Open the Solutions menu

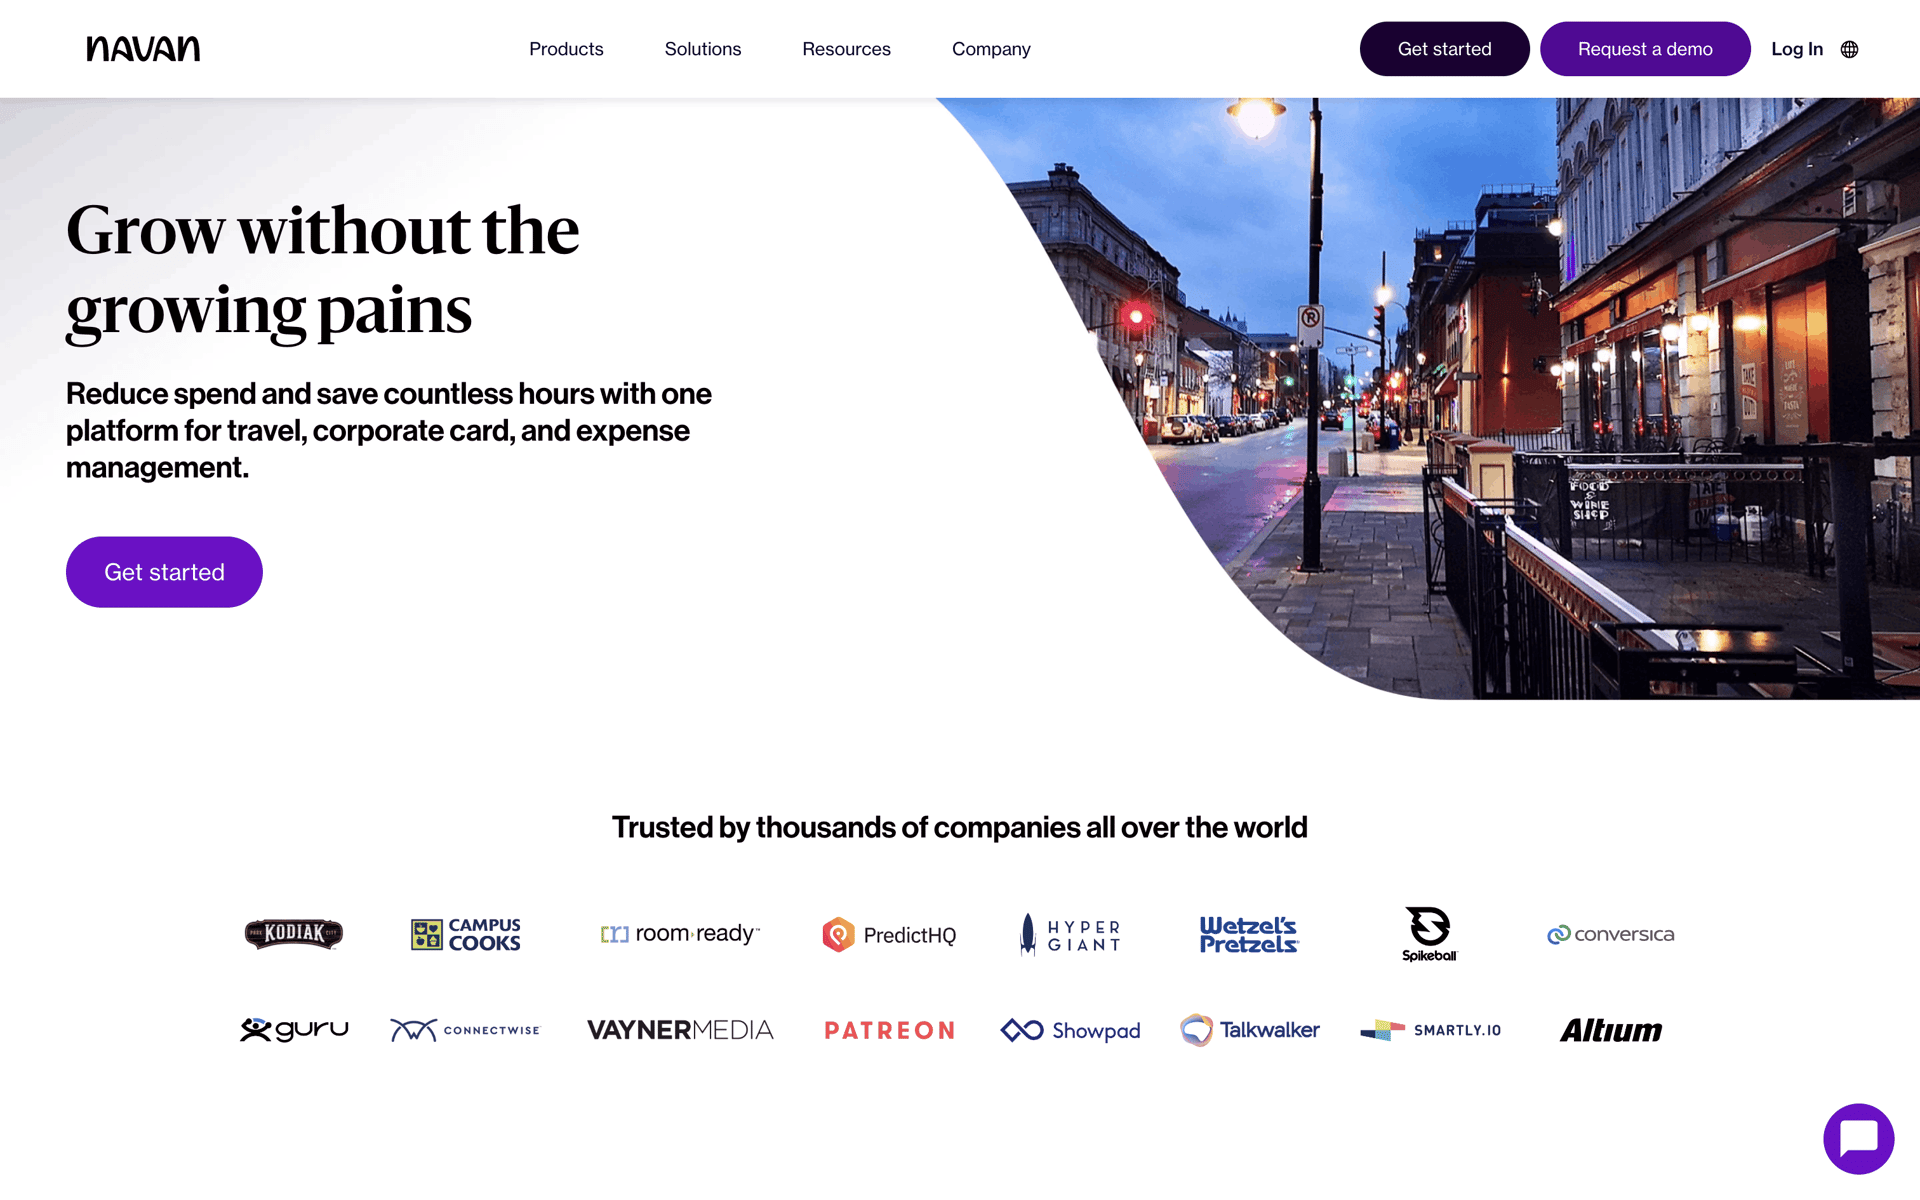click(703, 49)
